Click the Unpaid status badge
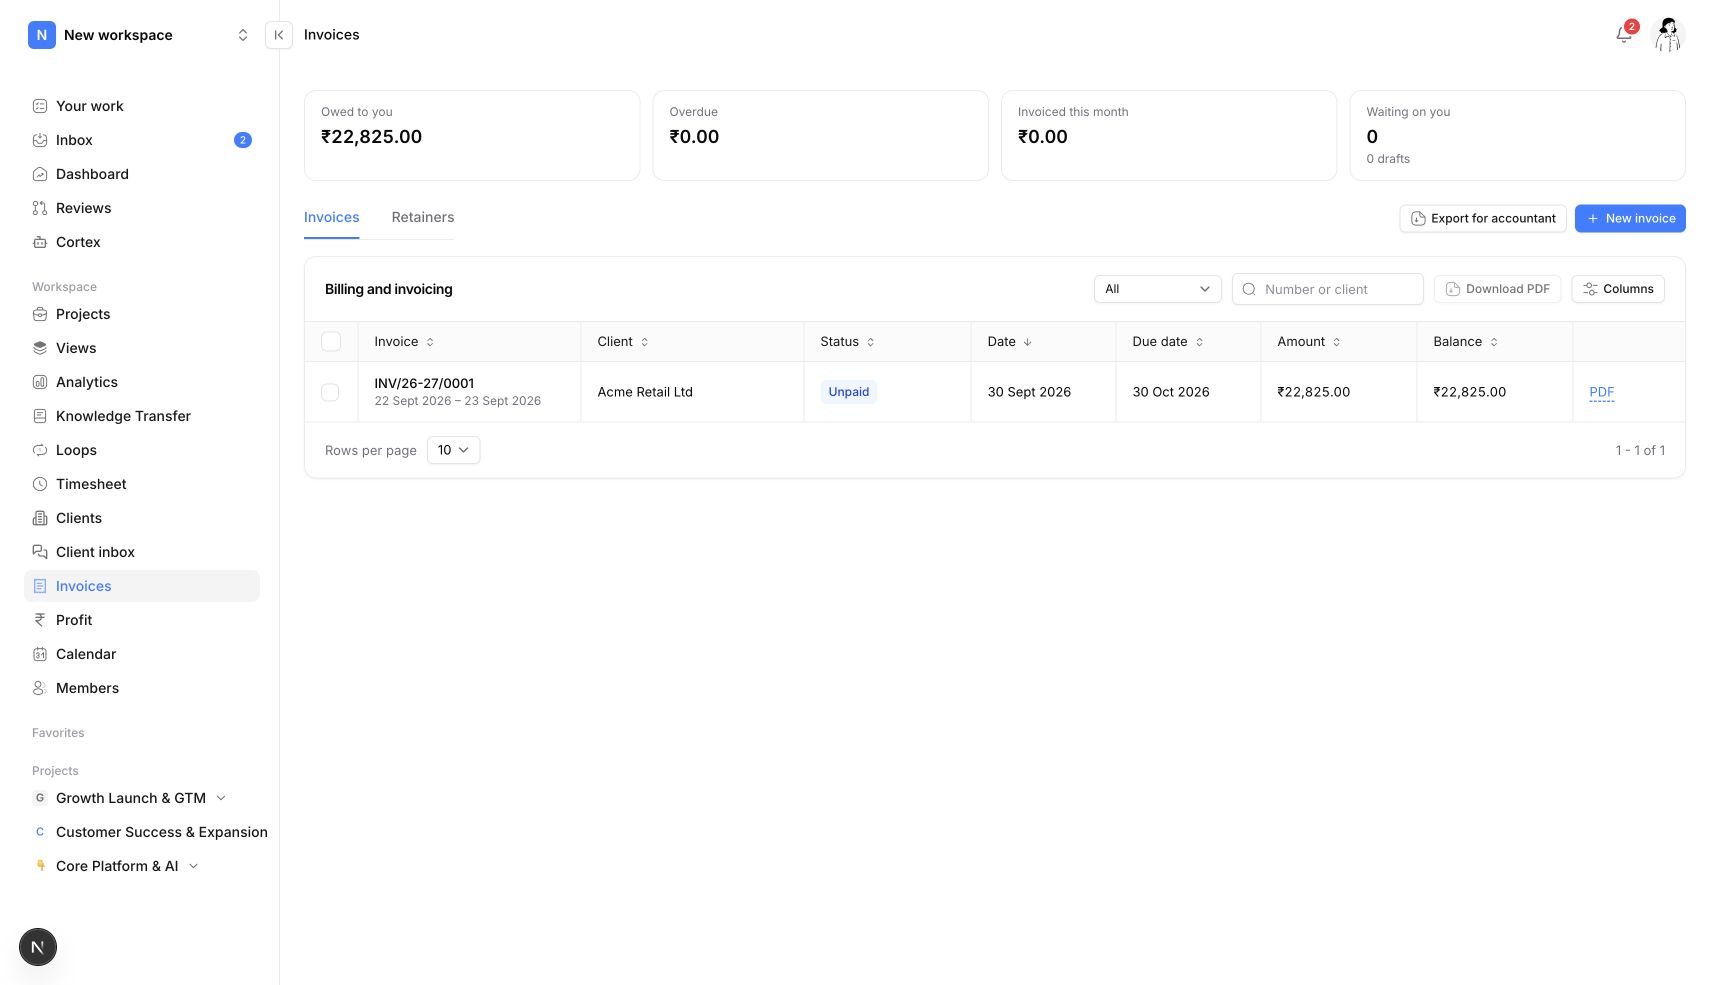This screenshot has width=1710, height=985. (x=848, y=392)
